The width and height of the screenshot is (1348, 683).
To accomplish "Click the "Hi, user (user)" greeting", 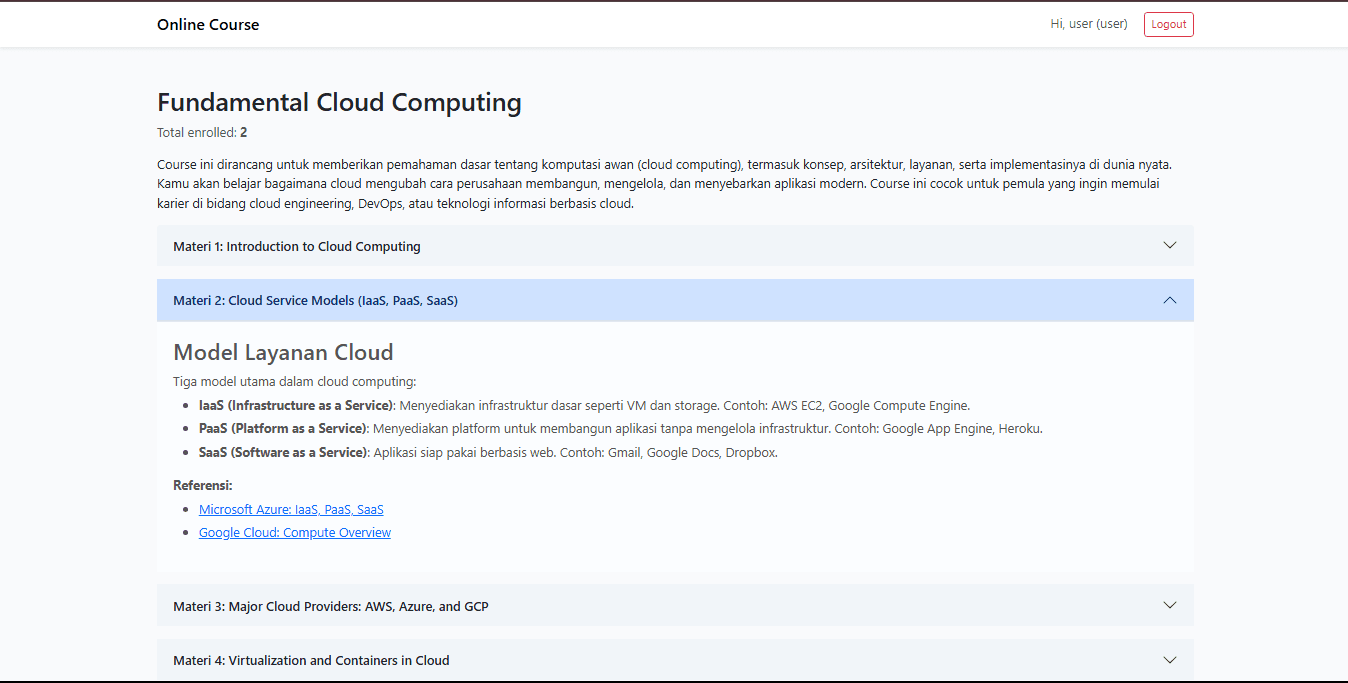I will tap(1088, 25).
